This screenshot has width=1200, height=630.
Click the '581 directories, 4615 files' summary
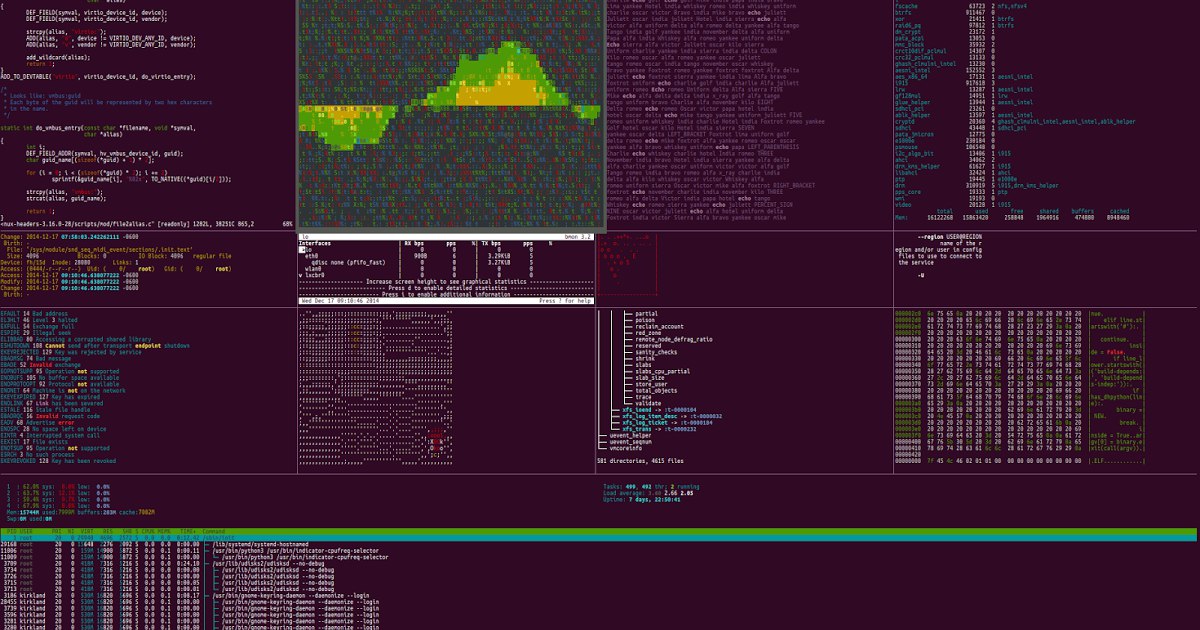(640, 461)
